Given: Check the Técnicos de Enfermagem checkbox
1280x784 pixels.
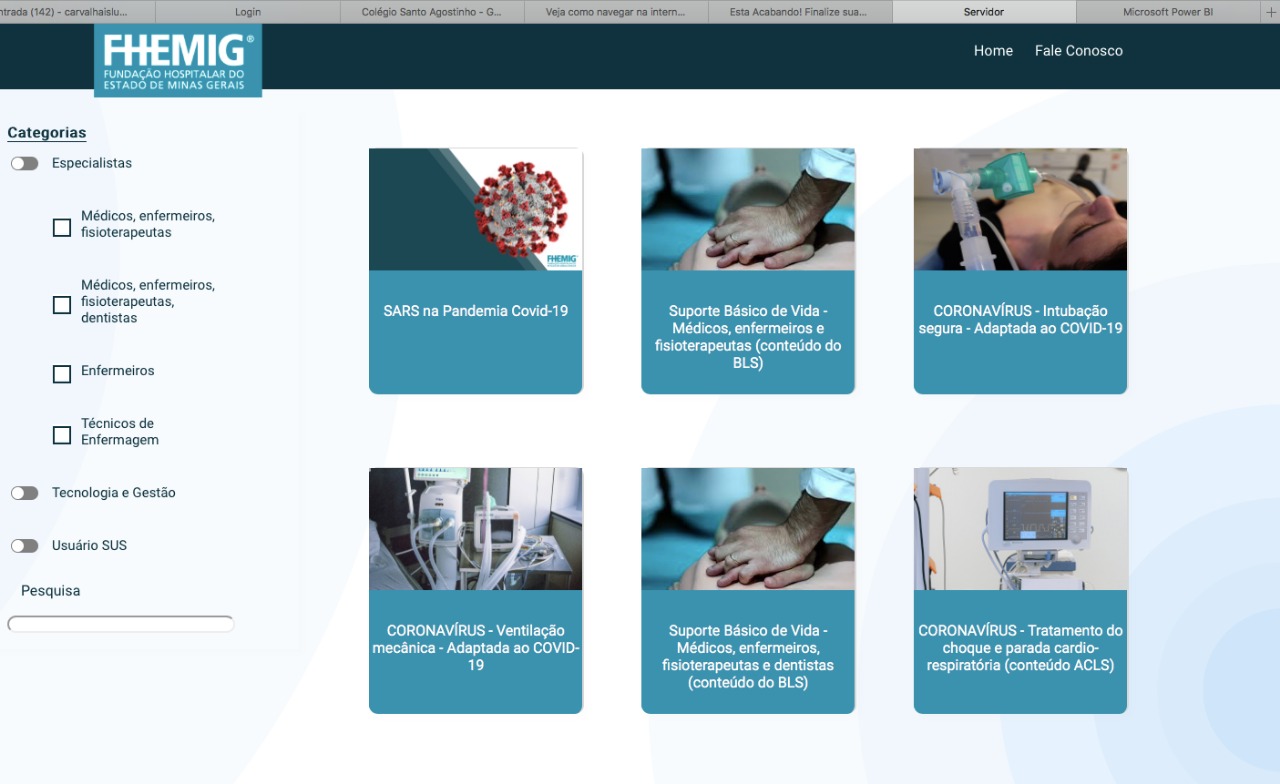Looking at the screenshot, I should click(62, 435).
